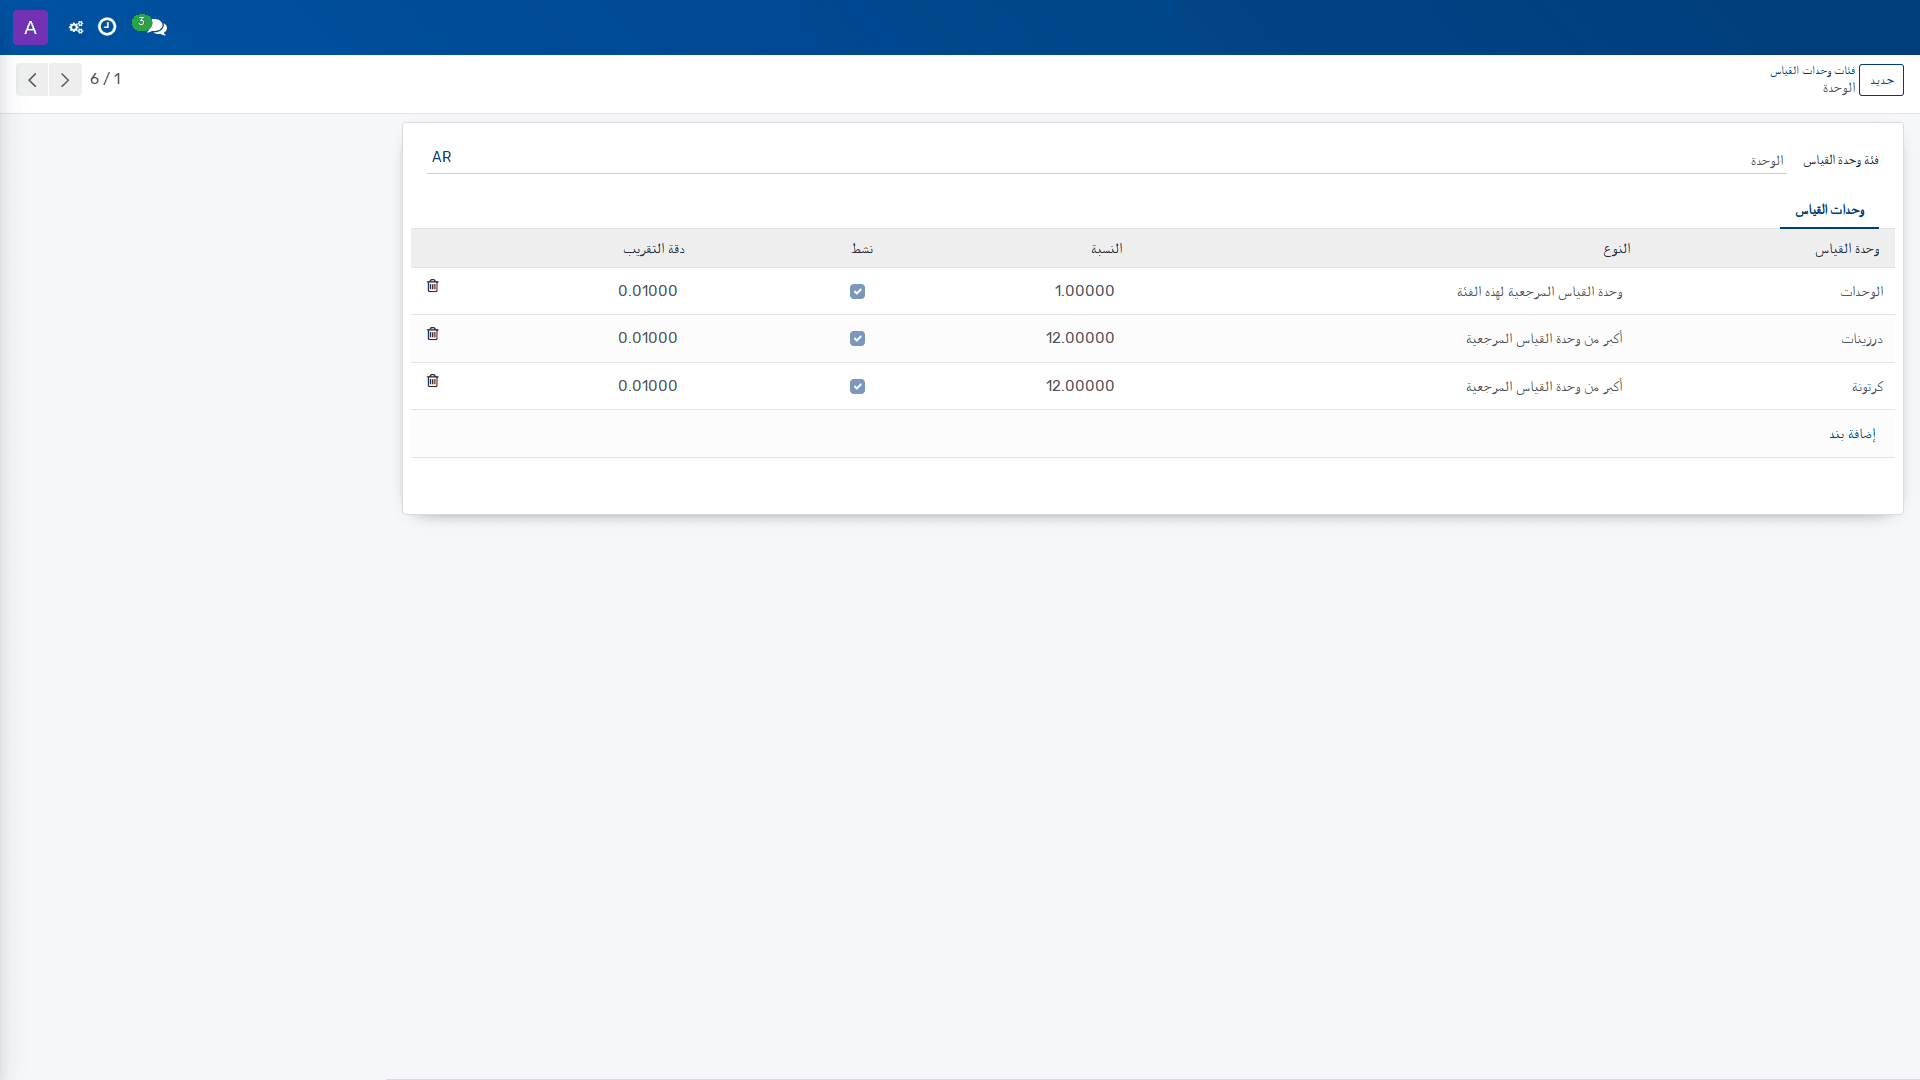This screenshot has width=1920, height=1080.
Task: Go to next record arrow
Action: 65,80
